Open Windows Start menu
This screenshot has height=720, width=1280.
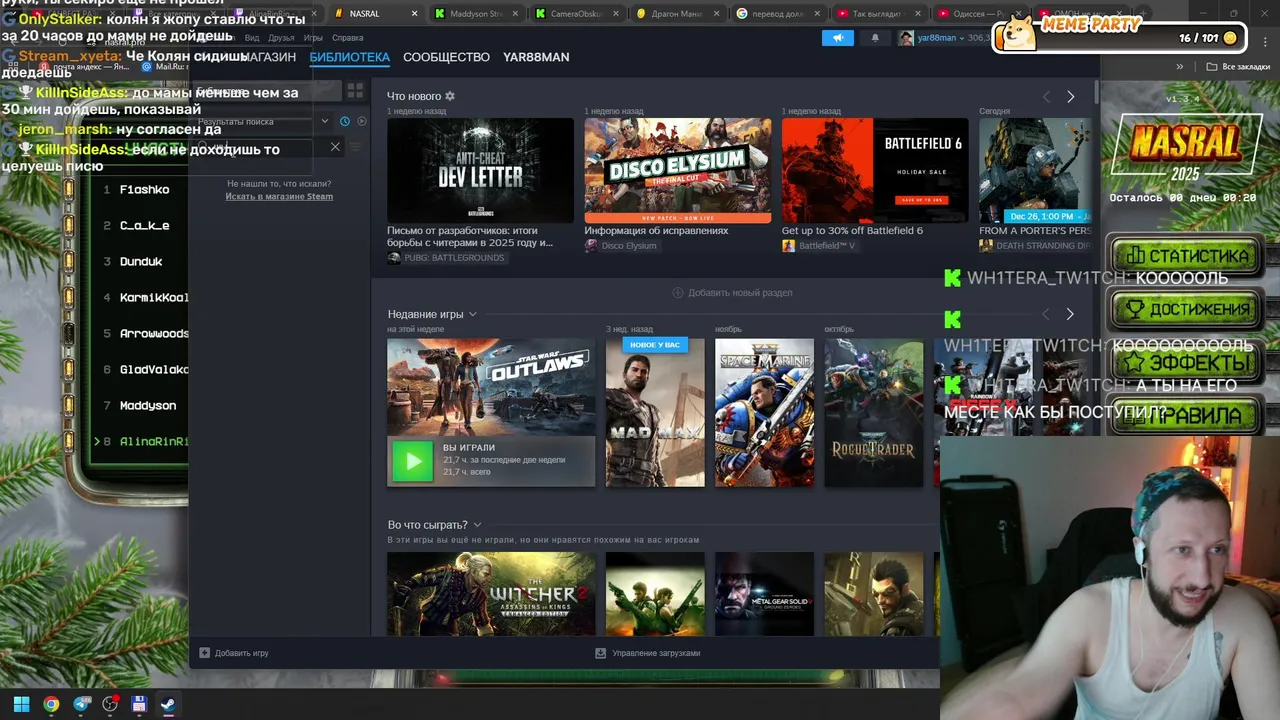[21, 704]
